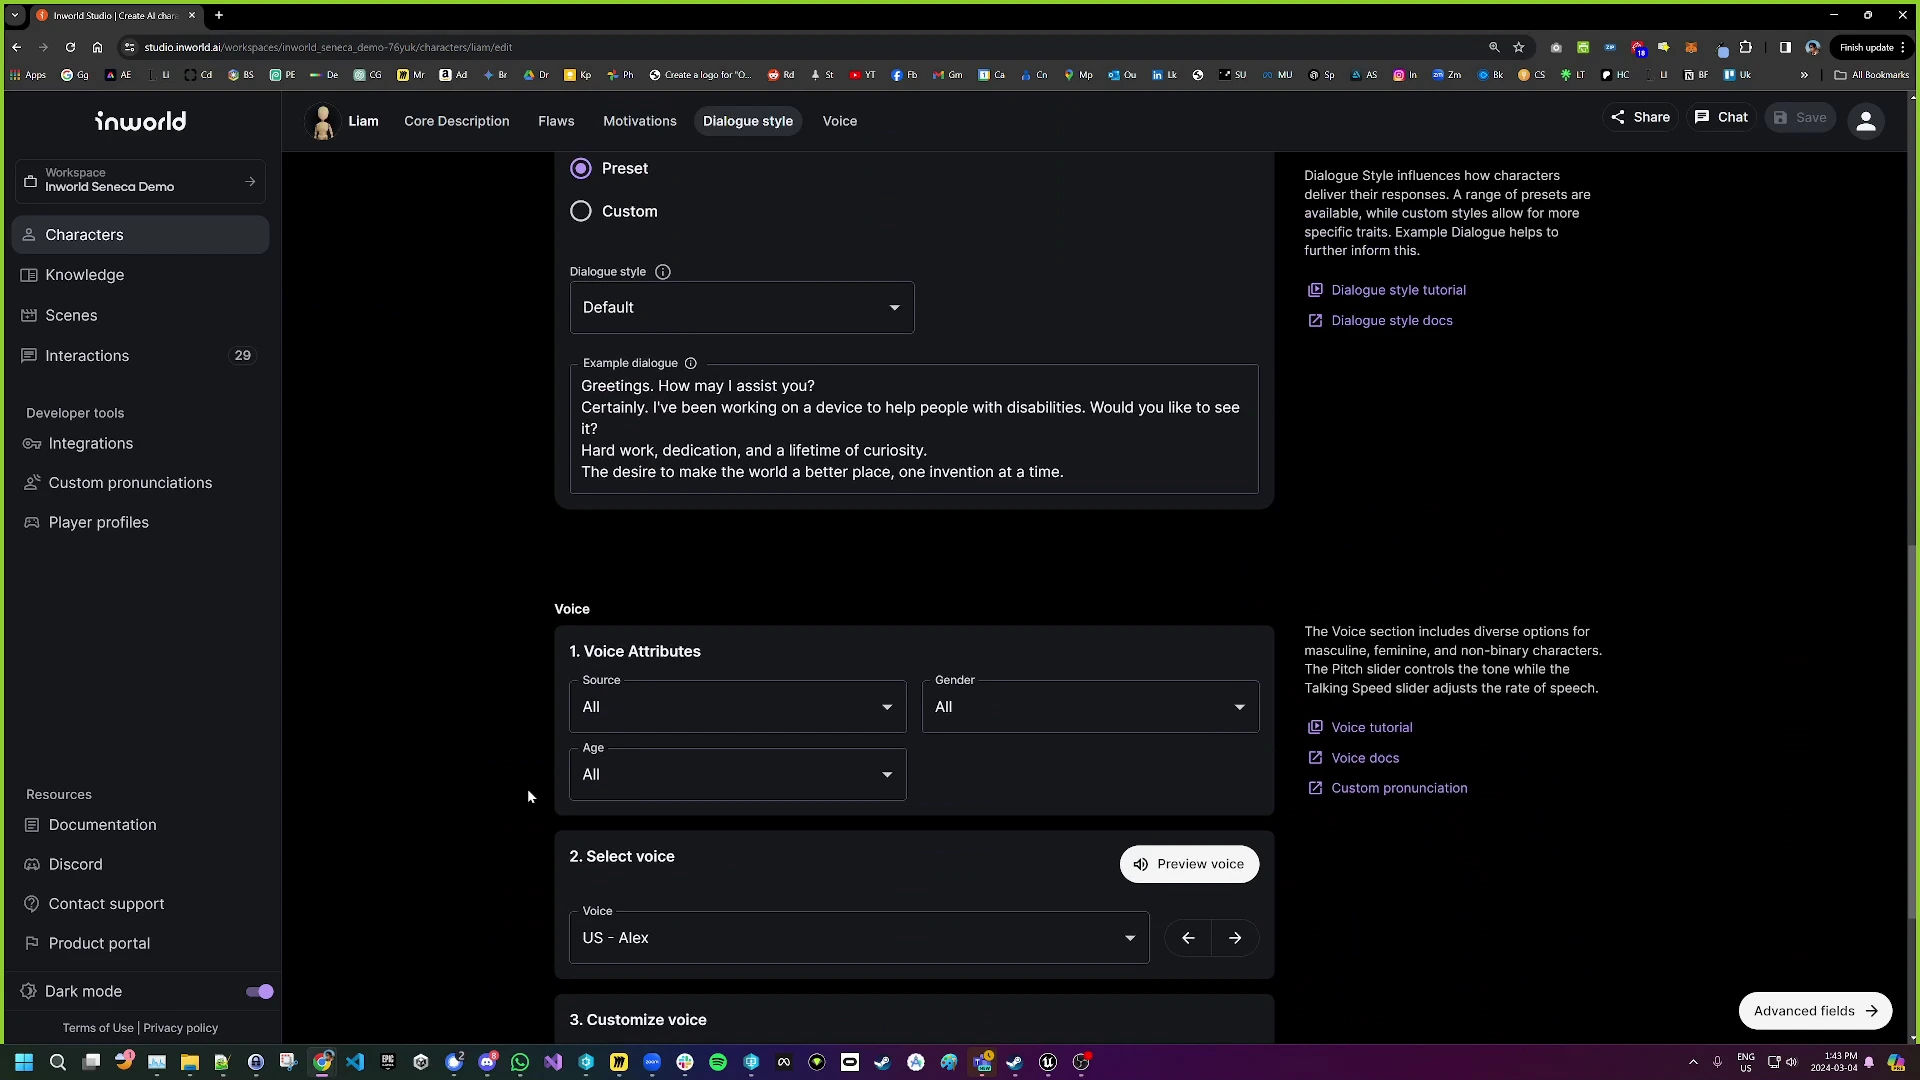Switch to the Core Description tab
Screen dimensions: 1920x1080
pos(457,121)
